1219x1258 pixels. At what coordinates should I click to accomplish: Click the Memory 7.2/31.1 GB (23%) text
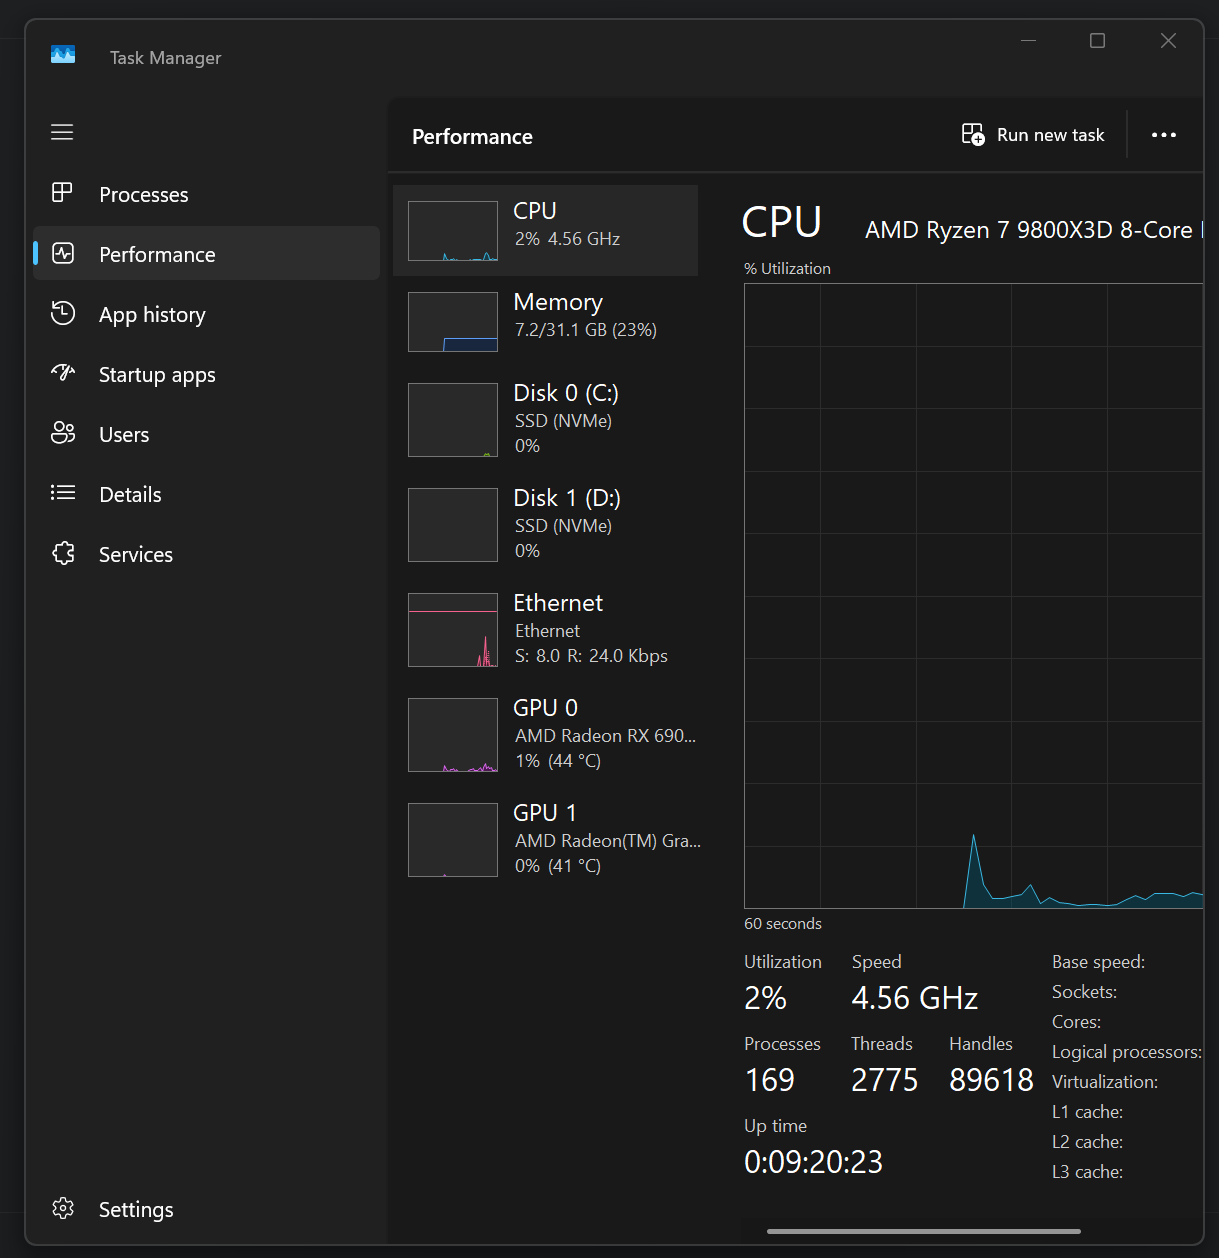586,330
